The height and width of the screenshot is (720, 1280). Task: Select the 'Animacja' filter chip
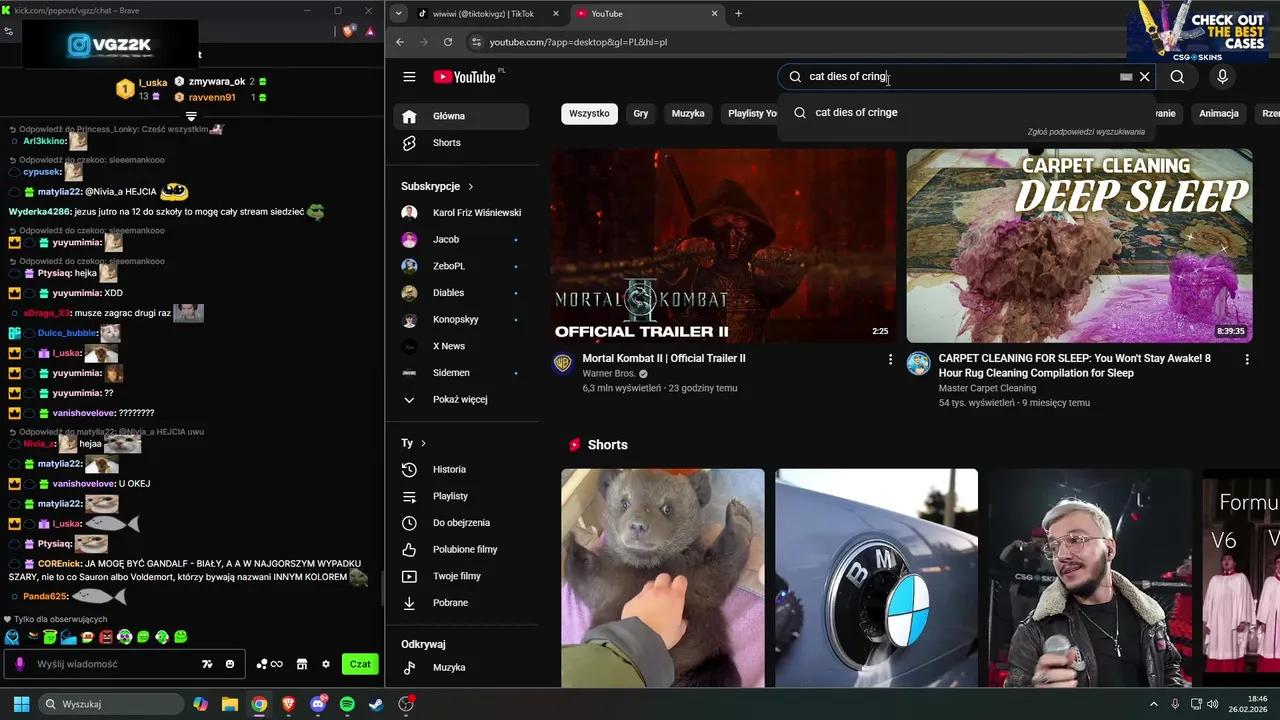pos(1219,114)
